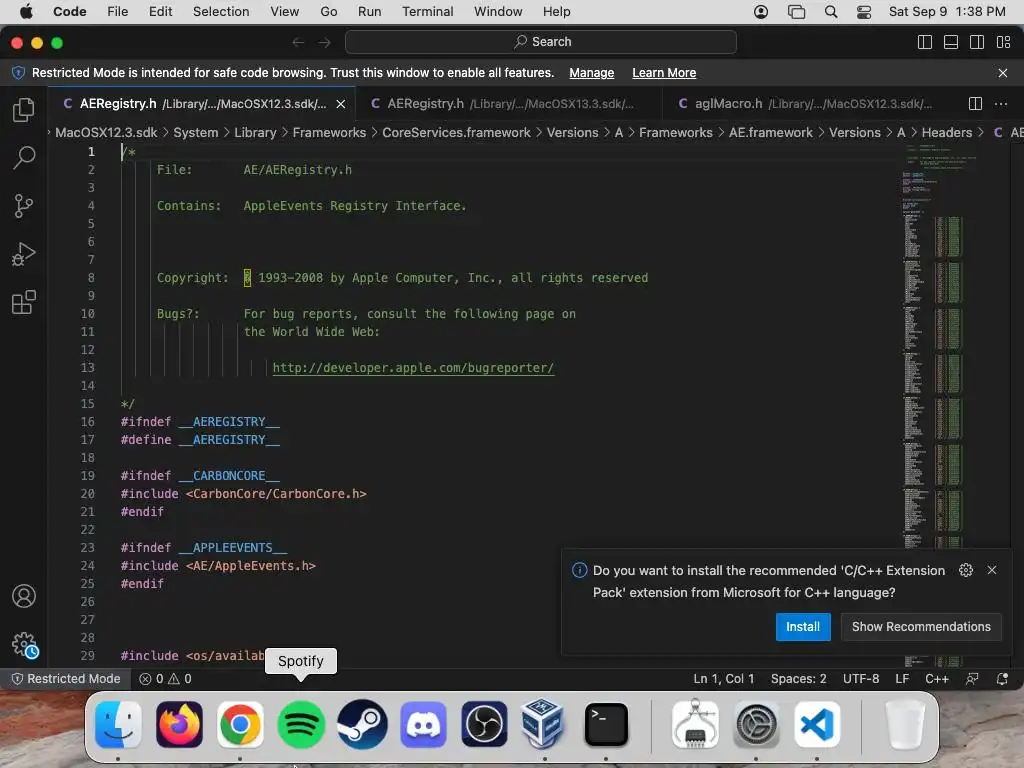The image size is (1024, 768).
Task: Expand the Headers breadcrumb
Action: click(x=946, y=133)
